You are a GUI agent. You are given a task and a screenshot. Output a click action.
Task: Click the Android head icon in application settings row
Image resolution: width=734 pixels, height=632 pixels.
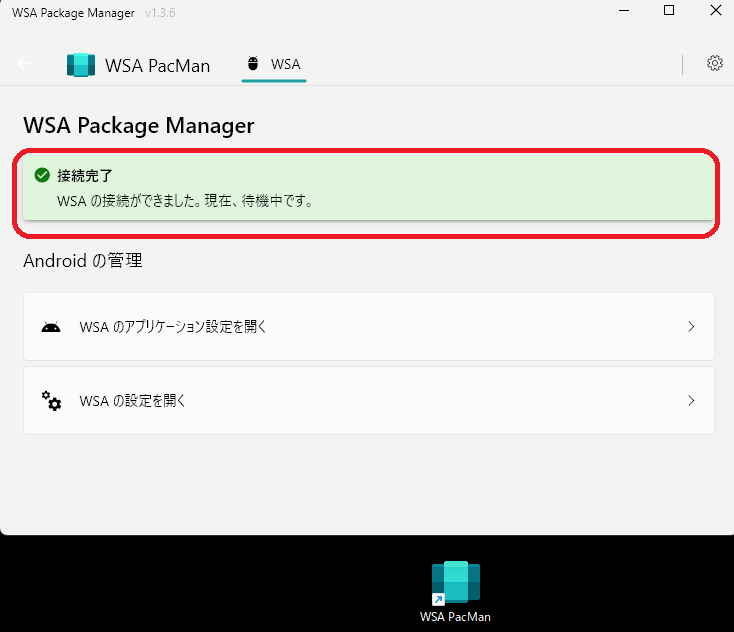pos(51,327)
